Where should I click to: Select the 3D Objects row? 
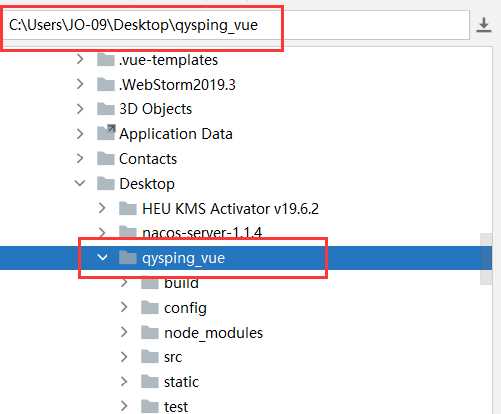pyautogui.click(x=246, y=109)
